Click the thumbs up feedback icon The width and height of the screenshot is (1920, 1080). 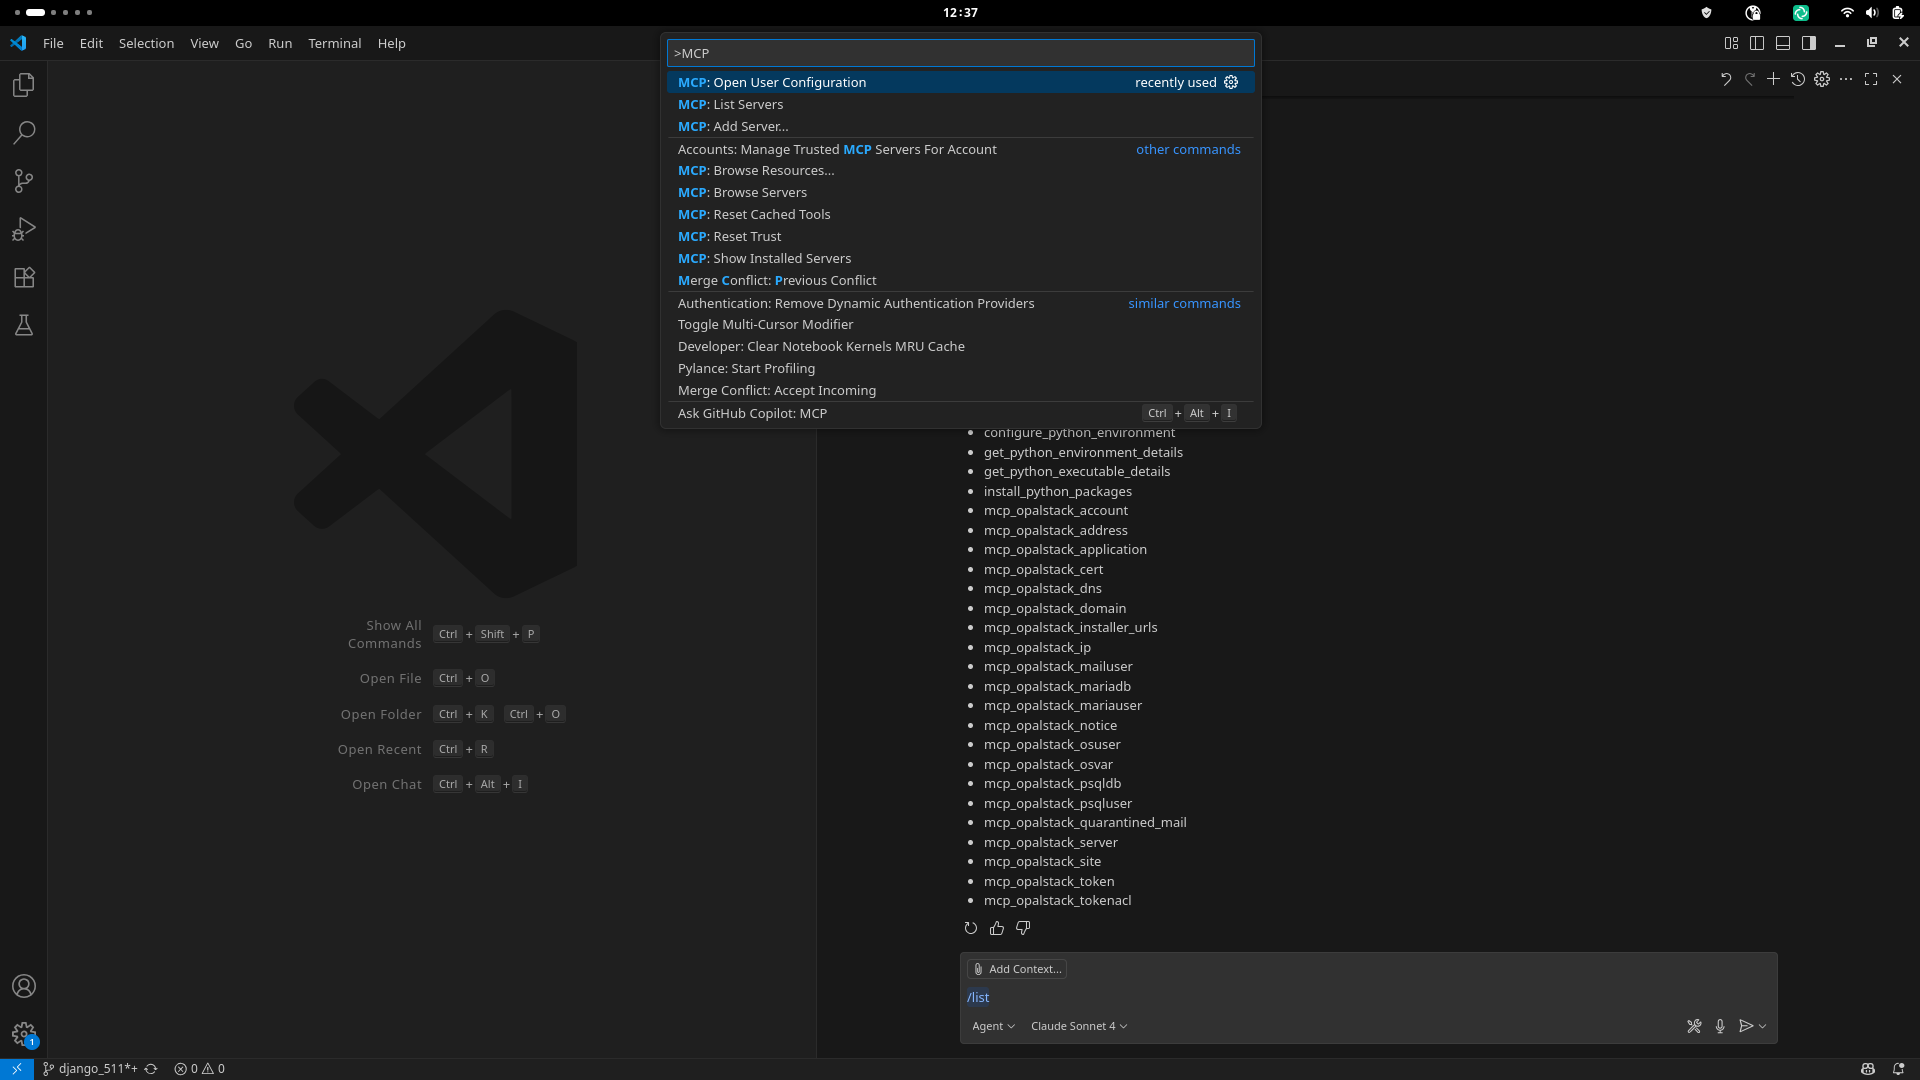click(996, 928)
